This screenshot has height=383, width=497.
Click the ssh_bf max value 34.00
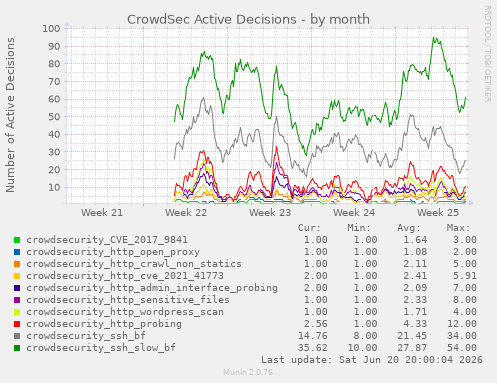[x=462, y=336]
